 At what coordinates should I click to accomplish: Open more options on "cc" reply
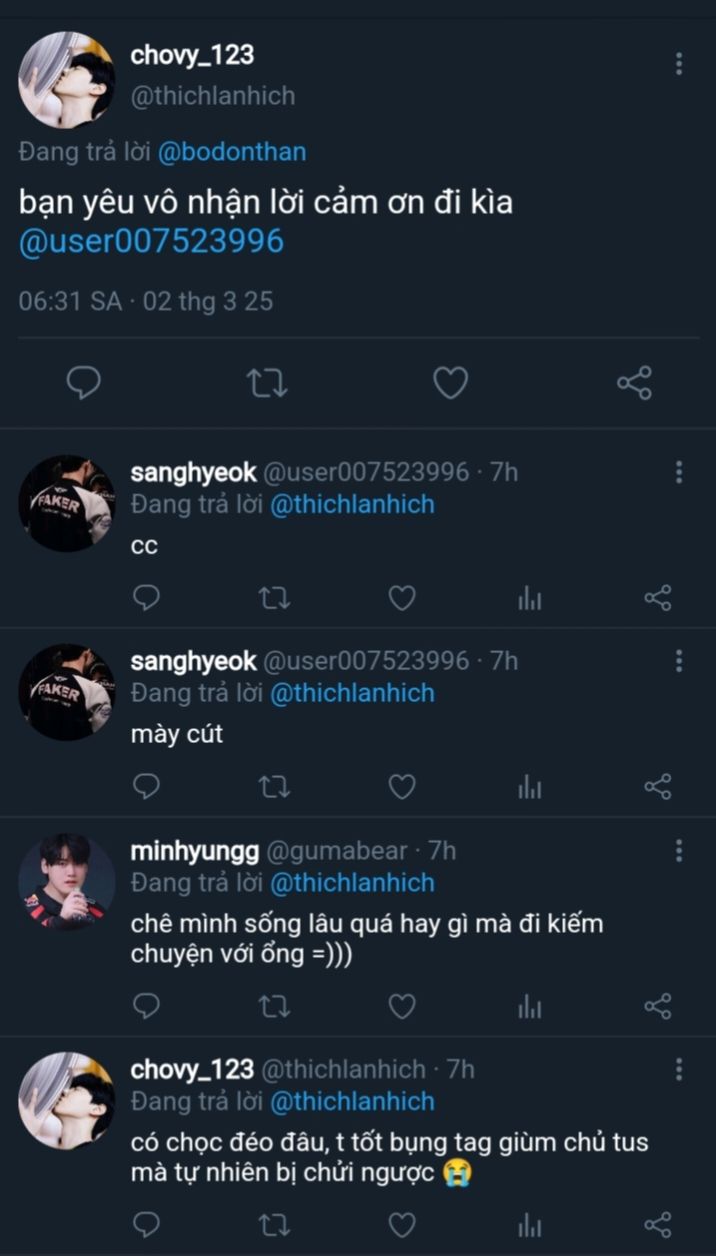click(679, 472)
